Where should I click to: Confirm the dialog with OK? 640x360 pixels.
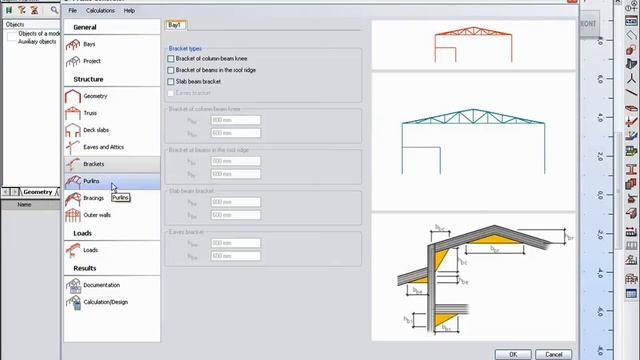[513, 354]
